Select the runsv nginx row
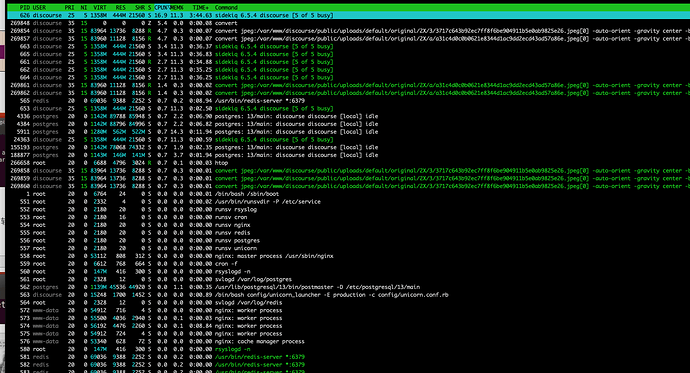 pos(349,225)
